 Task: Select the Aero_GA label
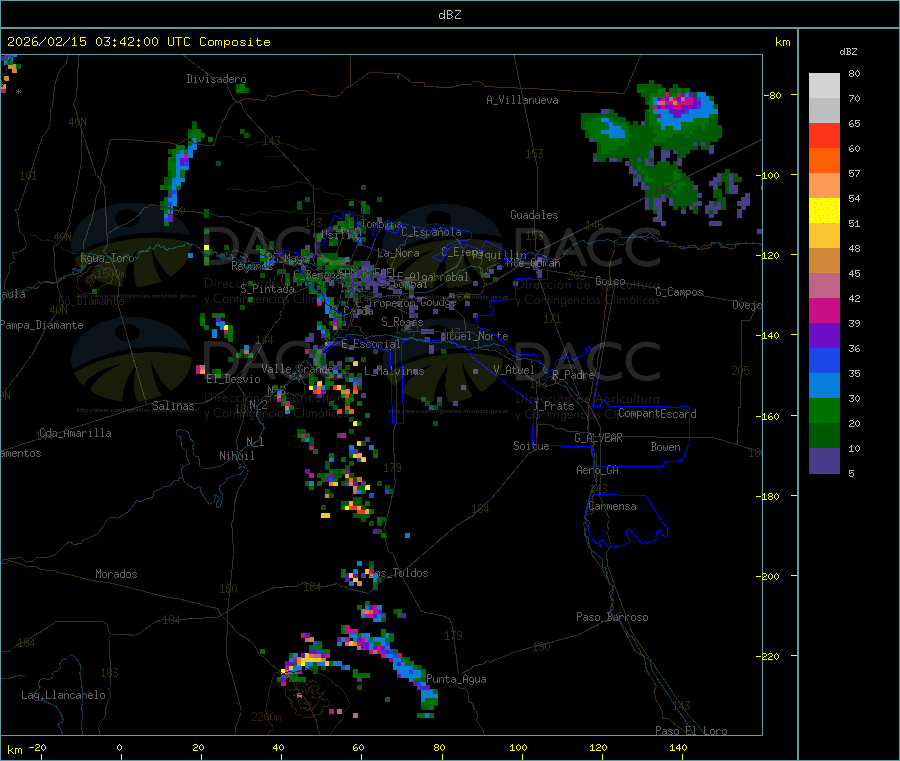pos(597,470)
